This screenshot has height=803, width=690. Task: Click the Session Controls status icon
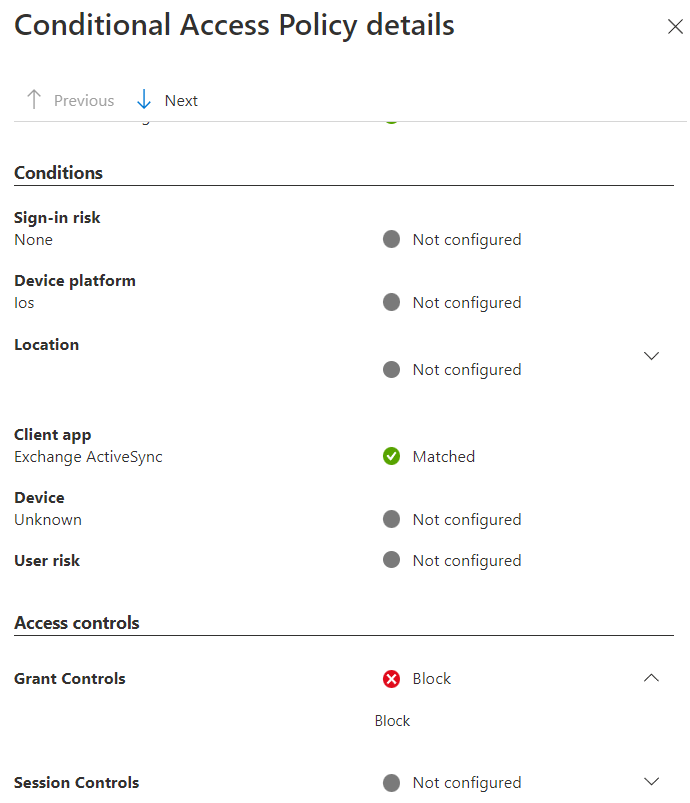click(x=391, y=782)
